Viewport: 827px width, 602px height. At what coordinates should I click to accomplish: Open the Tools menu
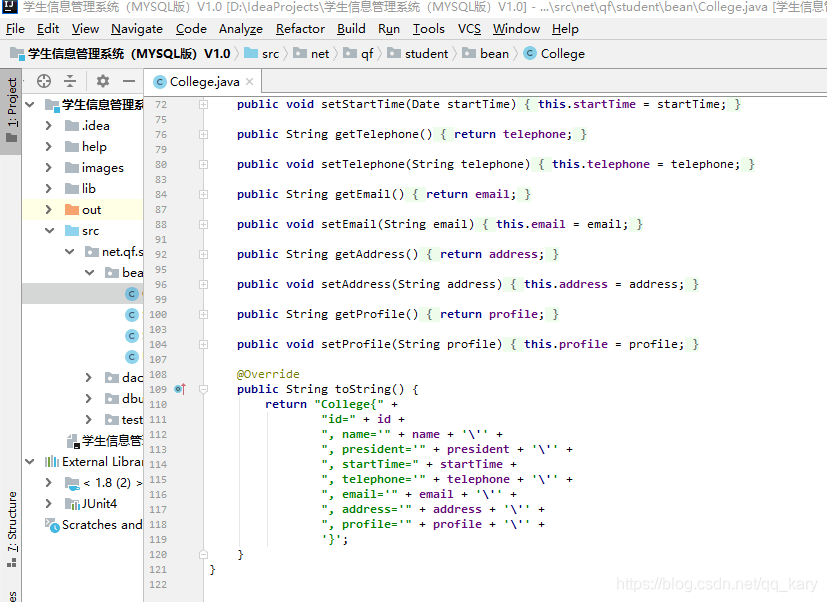pos(428,29)
